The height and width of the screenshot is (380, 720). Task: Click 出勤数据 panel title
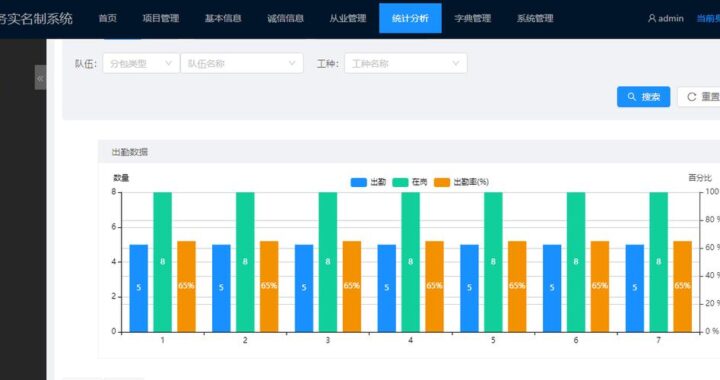(130, 152)
